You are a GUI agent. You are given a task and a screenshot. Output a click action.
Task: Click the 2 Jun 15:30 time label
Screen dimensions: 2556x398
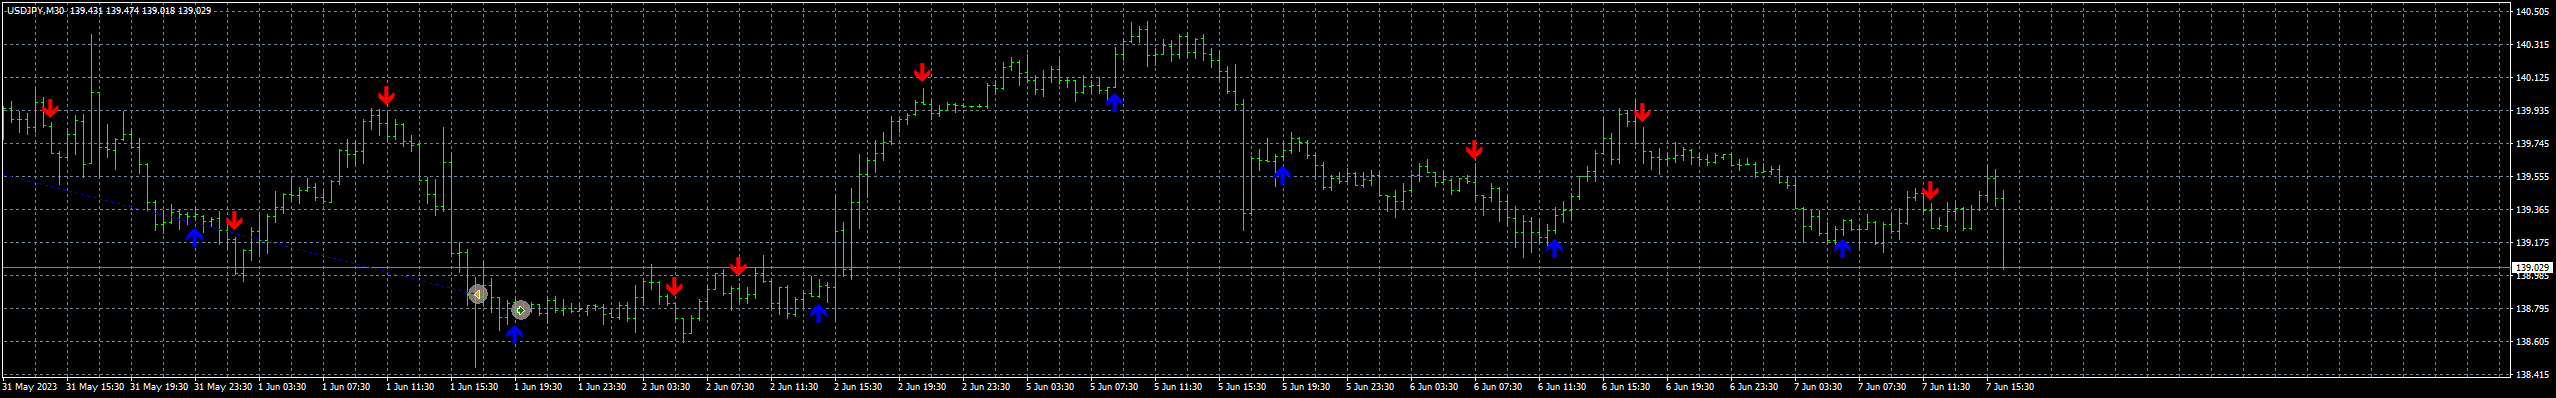tap(858, 387)
